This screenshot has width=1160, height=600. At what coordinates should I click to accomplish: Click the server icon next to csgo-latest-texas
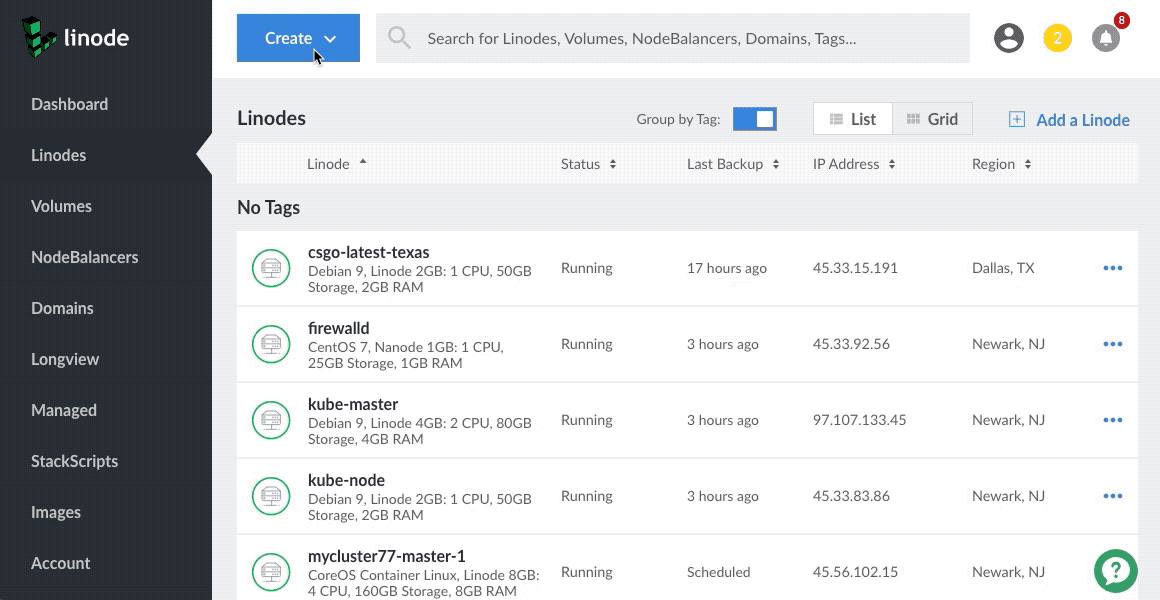click(271, 268)
